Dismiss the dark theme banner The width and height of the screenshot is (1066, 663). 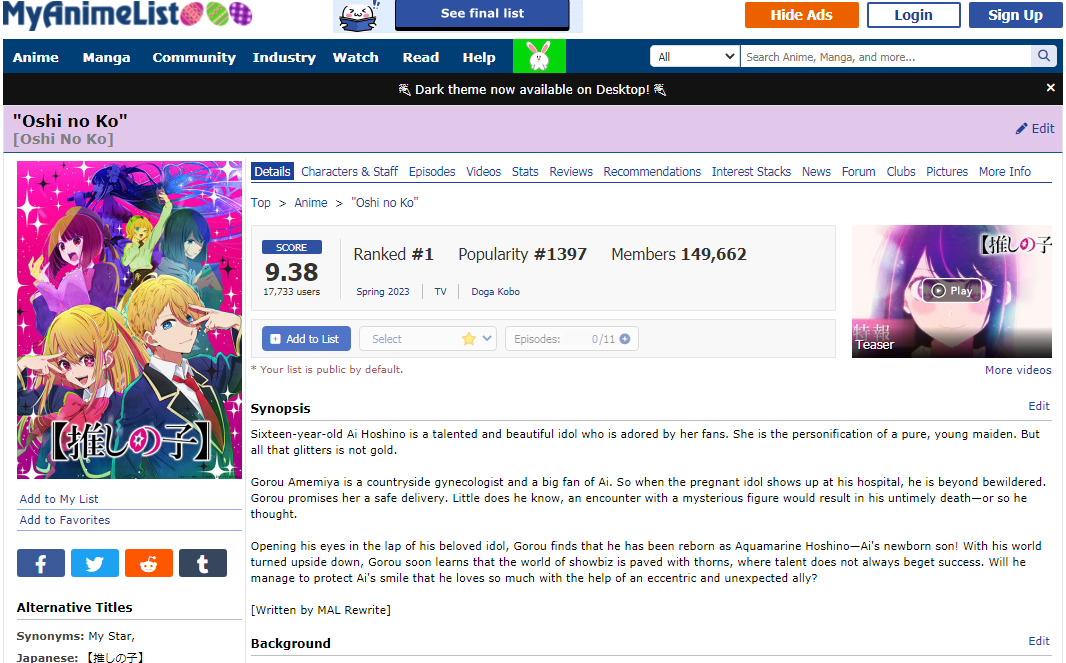point(1050,88)
